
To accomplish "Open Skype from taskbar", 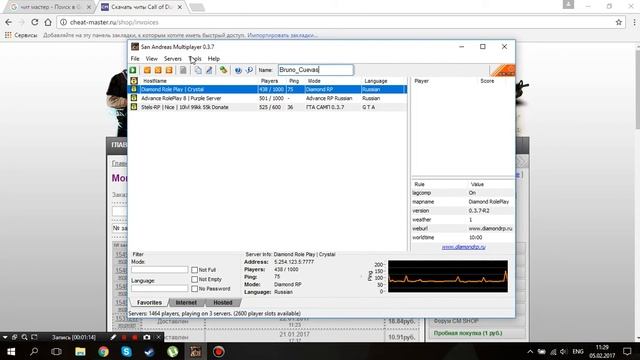I will pos(126,351).
